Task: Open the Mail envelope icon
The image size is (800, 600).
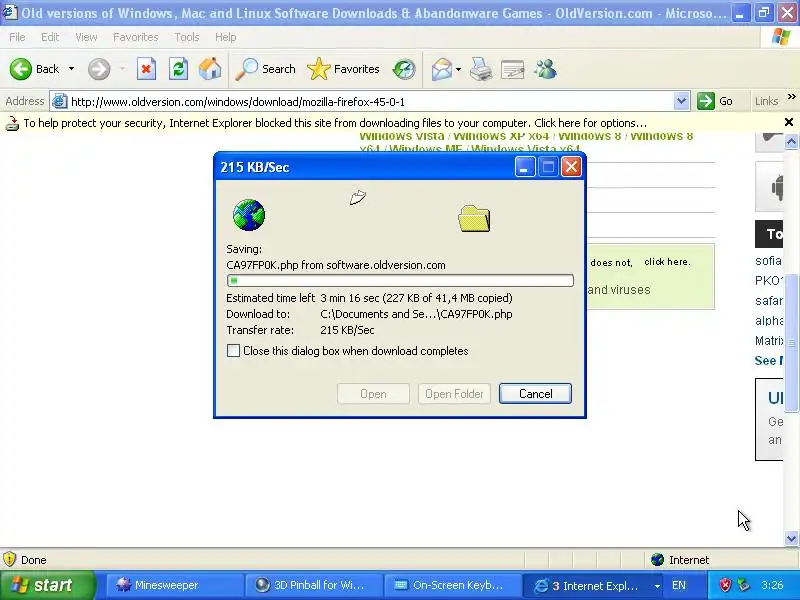Action: tap(442, 69)
